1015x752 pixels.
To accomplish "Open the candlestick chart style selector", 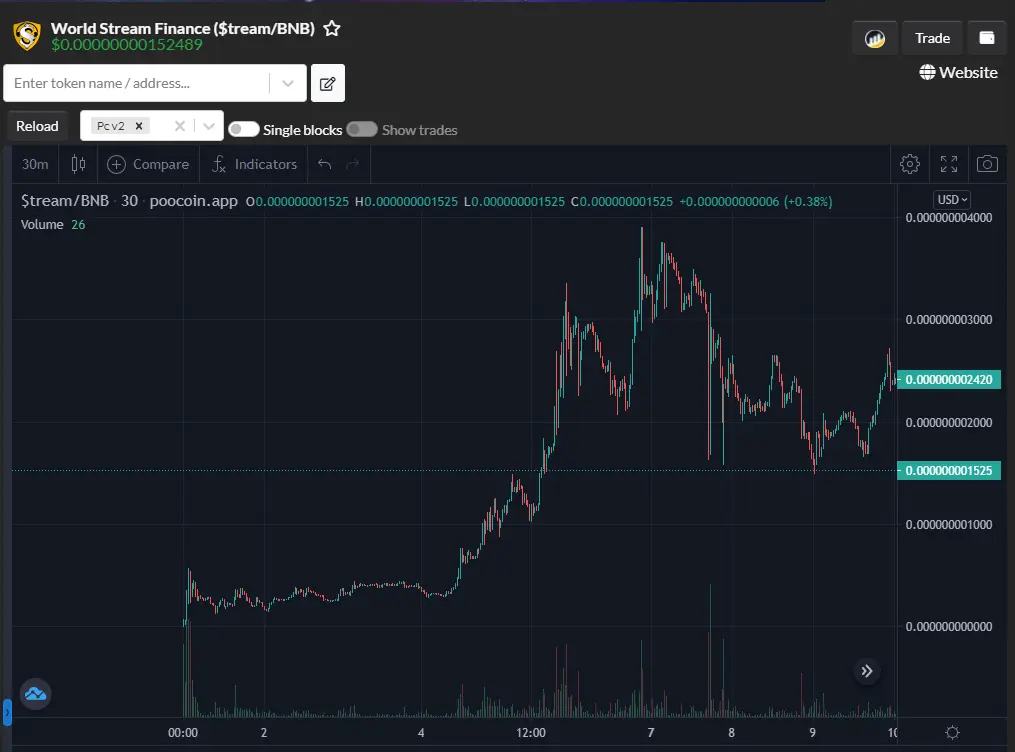I will (x=78, y=164).
